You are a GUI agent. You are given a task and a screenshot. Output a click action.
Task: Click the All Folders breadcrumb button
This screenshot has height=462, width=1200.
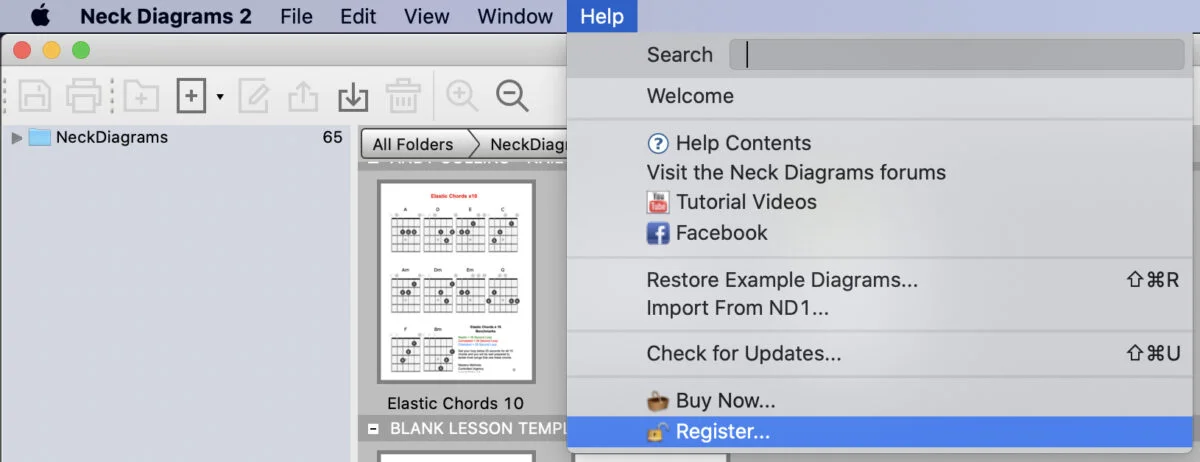pyautogui.click(x=412, y=144)
